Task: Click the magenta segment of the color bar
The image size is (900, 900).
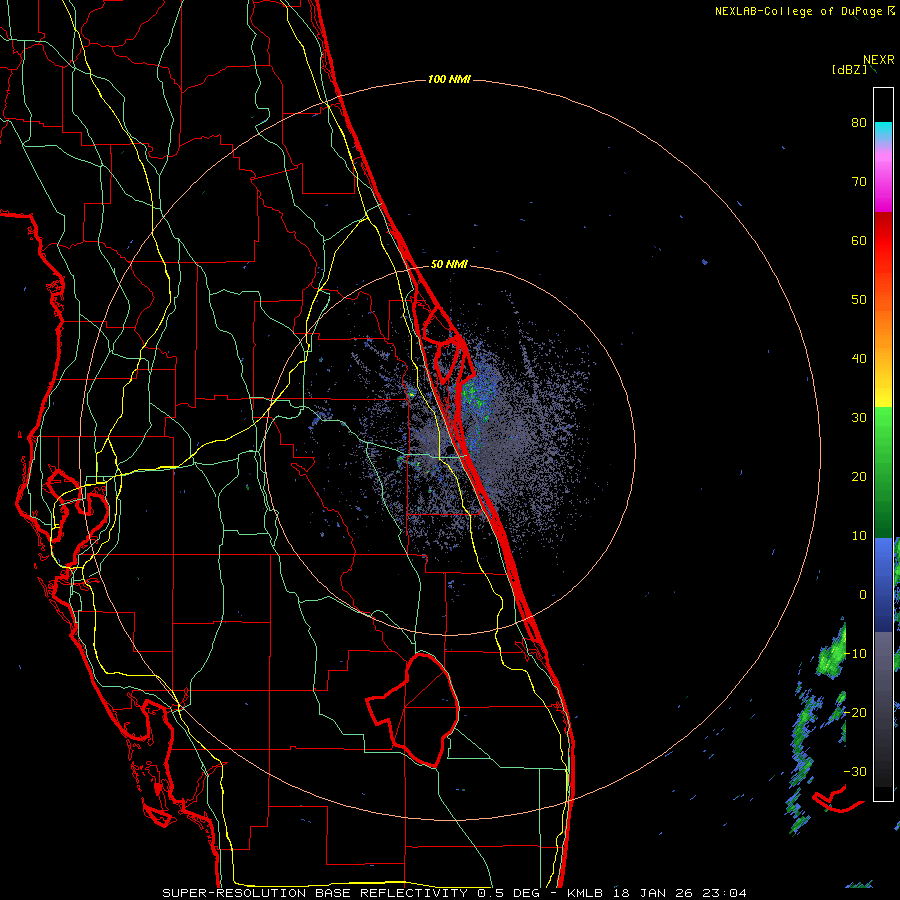Action: coord(883,184)
